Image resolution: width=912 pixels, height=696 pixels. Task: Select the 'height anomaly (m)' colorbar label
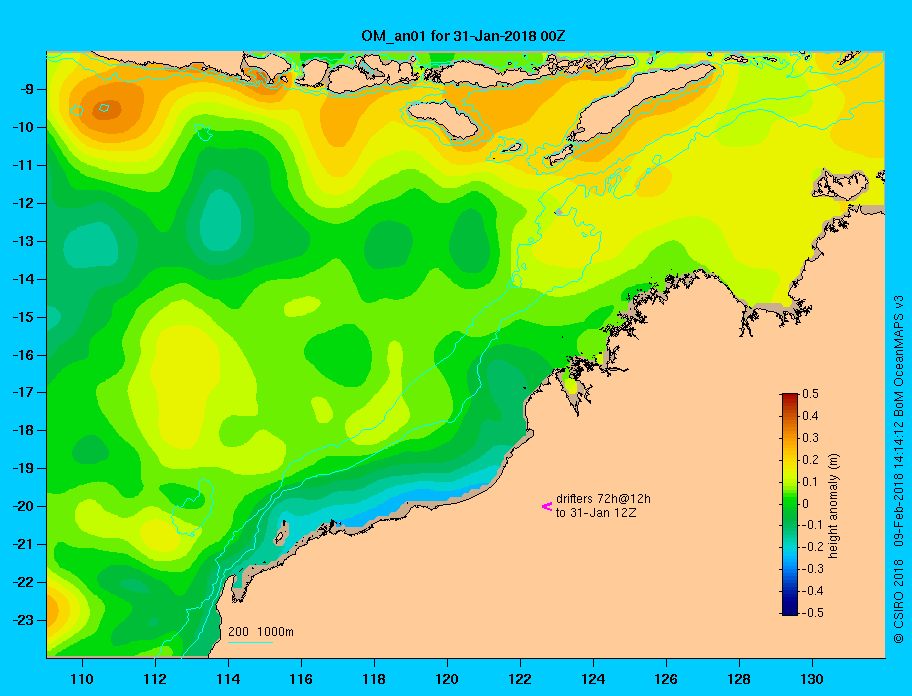click(833, 505)
